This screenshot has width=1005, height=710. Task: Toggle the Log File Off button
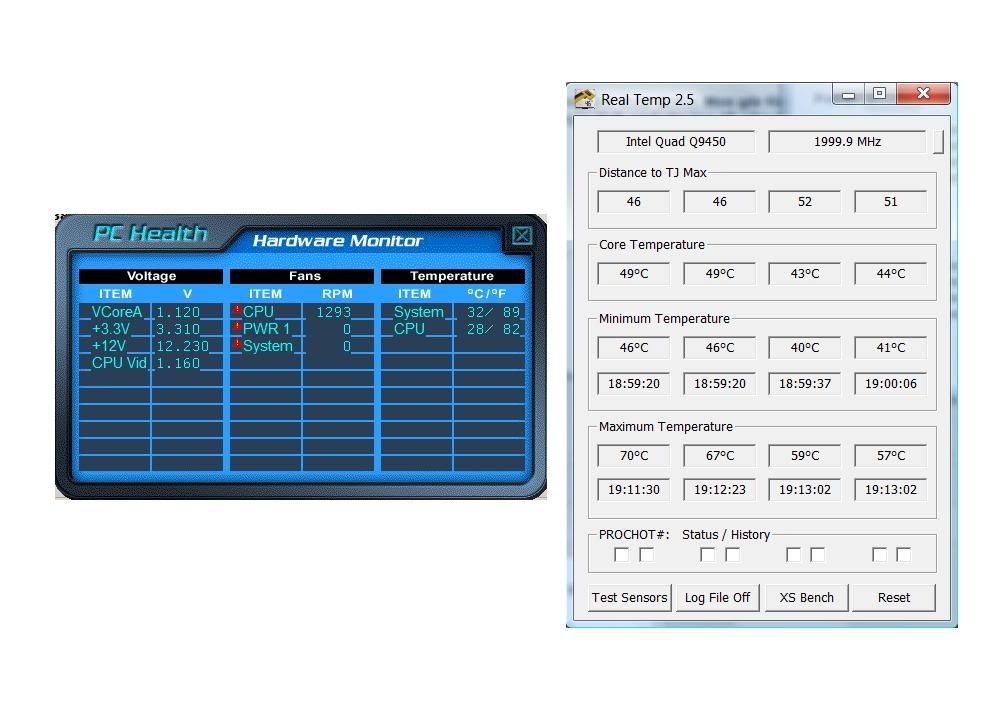717,597
